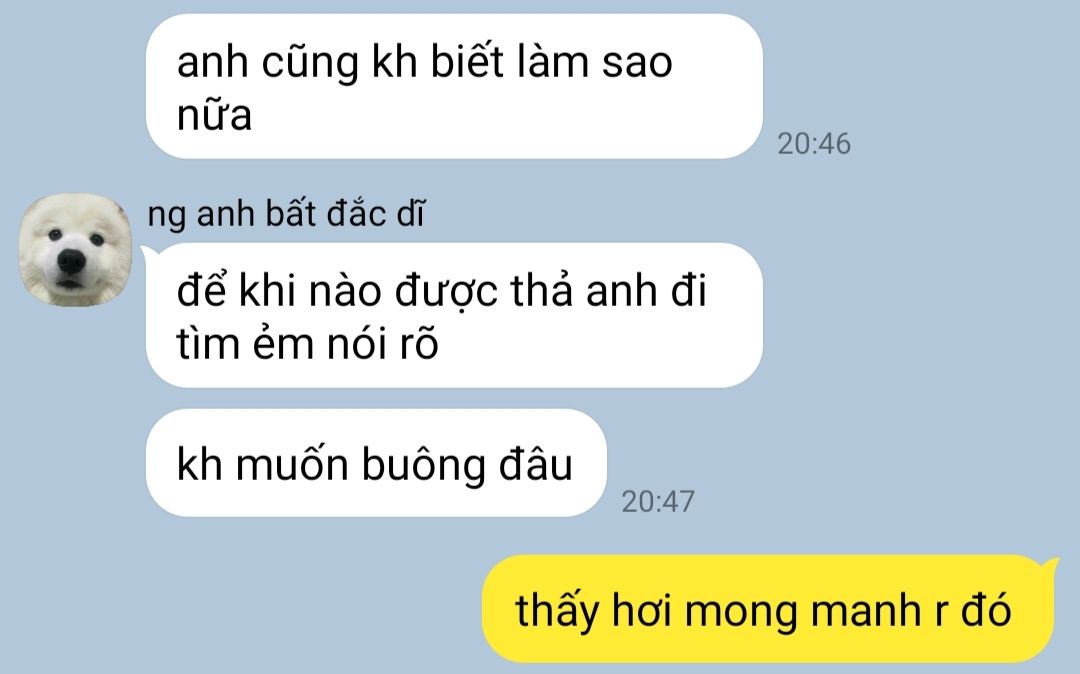Click the pointed tail beside the dog avatar

click(x=148, y=255)
